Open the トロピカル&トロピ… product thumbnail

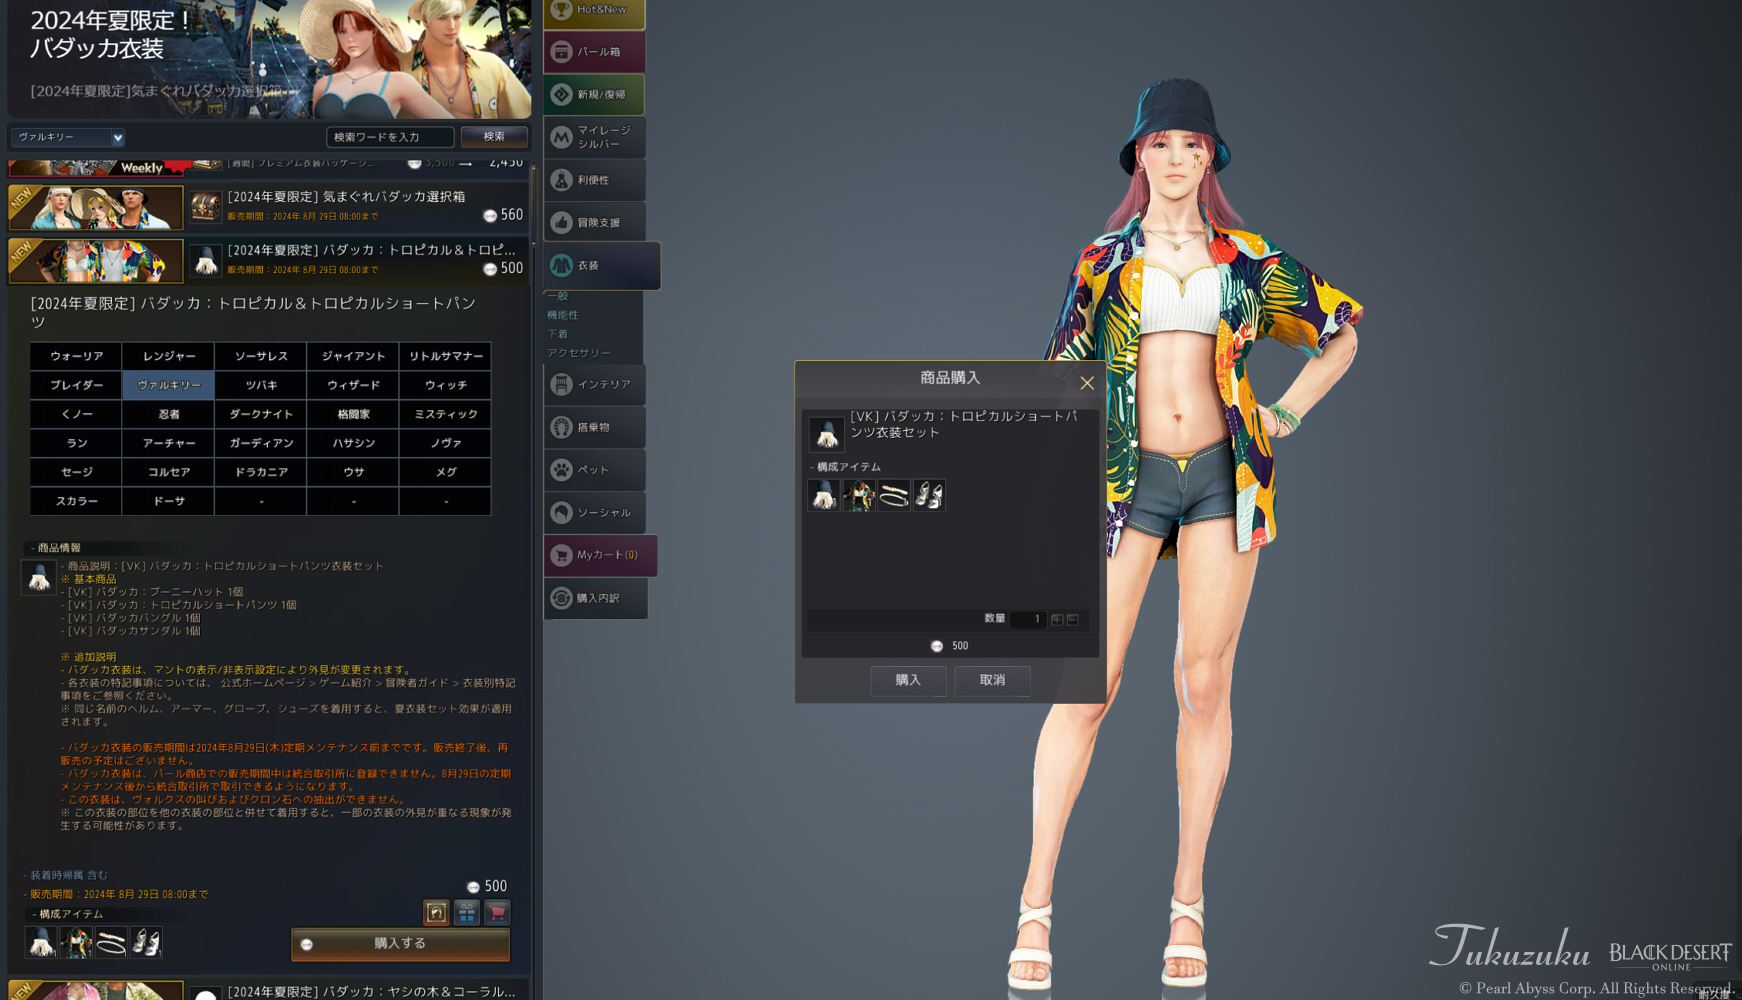[x=96, y=260]
